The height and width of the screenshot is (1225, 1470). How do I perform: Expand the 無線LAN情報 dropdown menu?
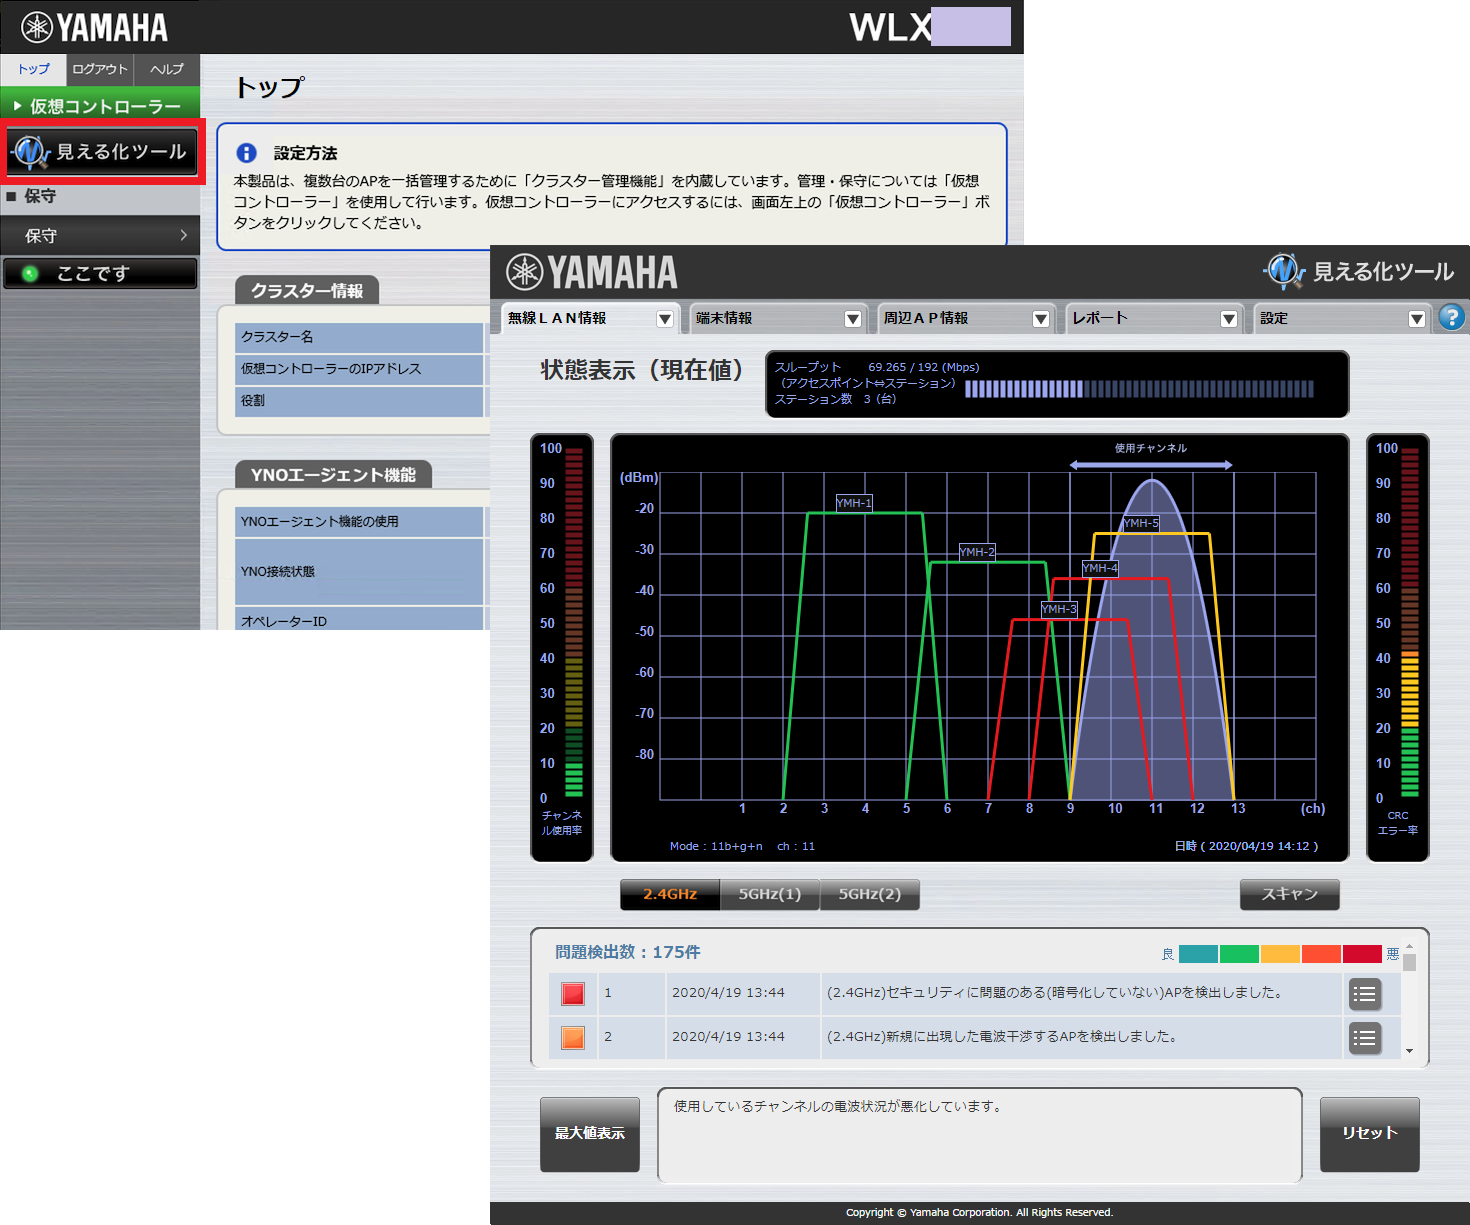click(665, 319)
